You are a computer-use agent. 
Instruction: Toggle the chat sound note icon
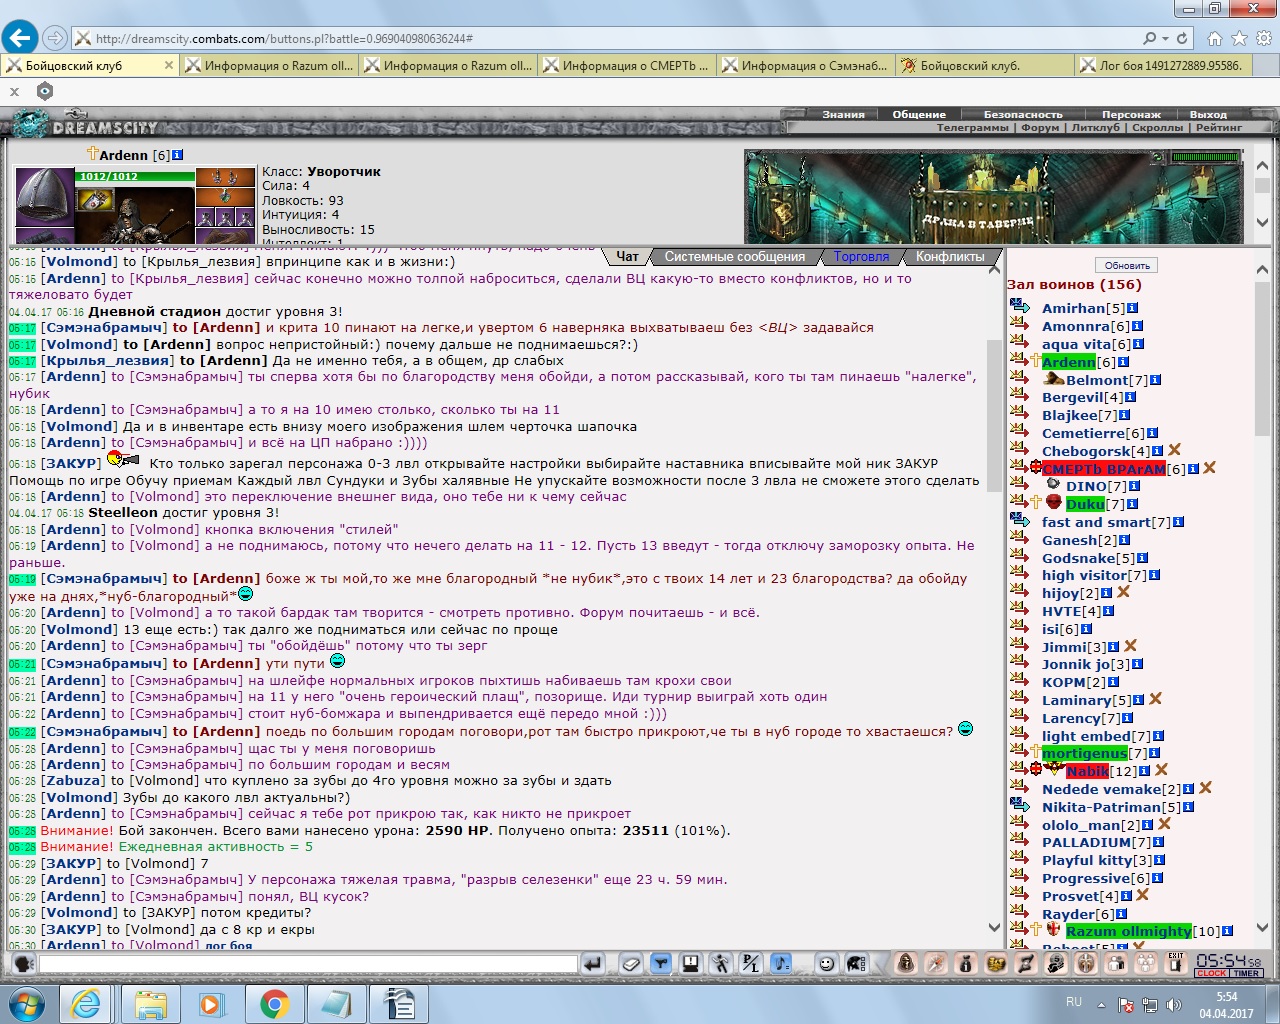coord(781,964)
